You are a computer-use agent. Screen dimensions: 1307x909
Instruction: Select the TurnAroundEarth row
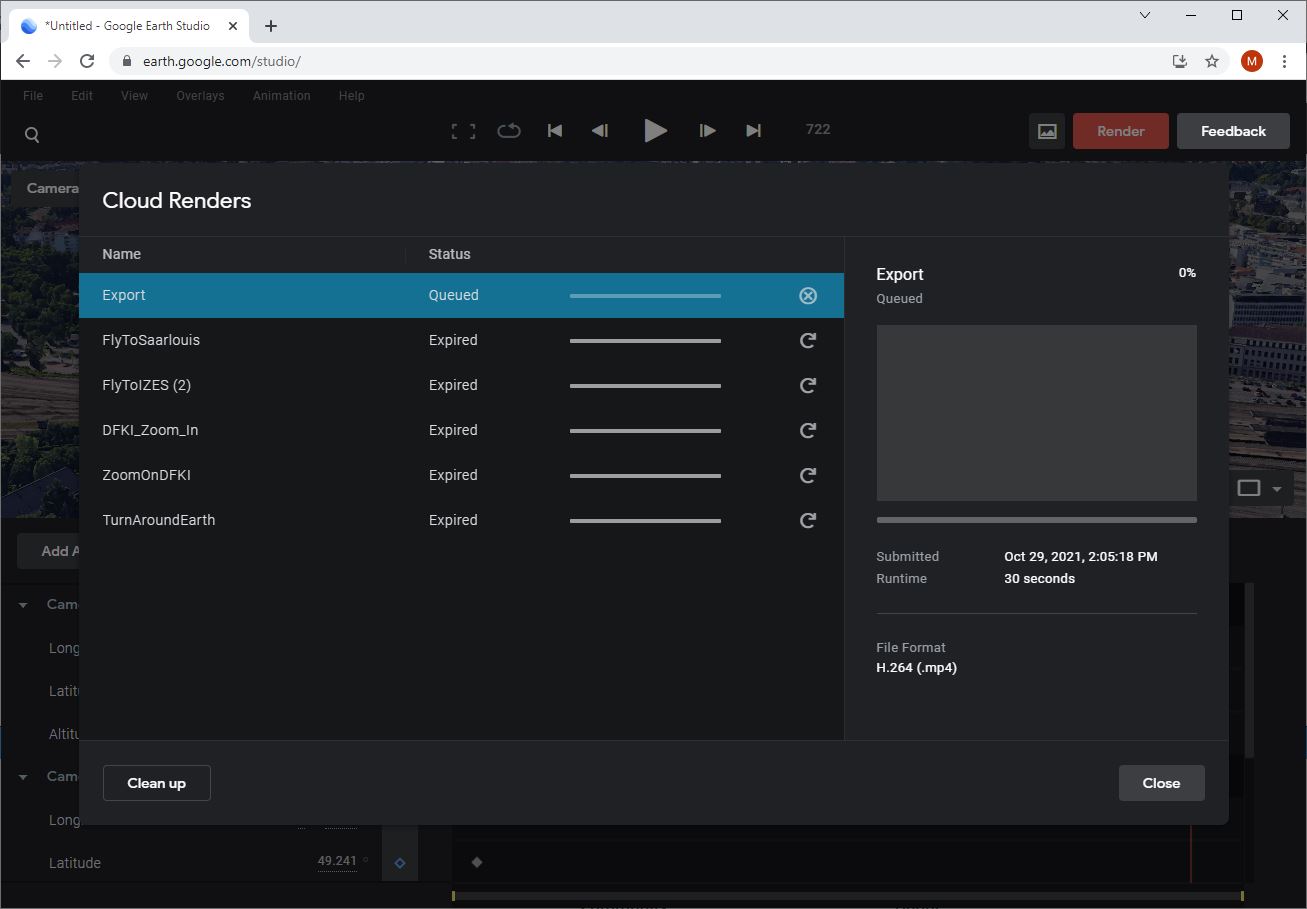(x=461, y=520)
